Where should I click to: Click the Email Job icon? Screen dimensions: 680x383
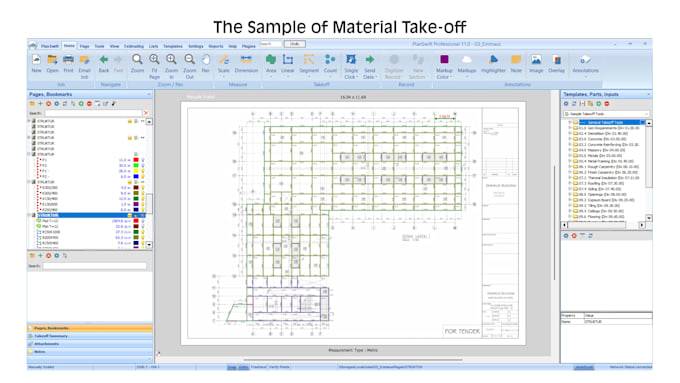point(84,59)
